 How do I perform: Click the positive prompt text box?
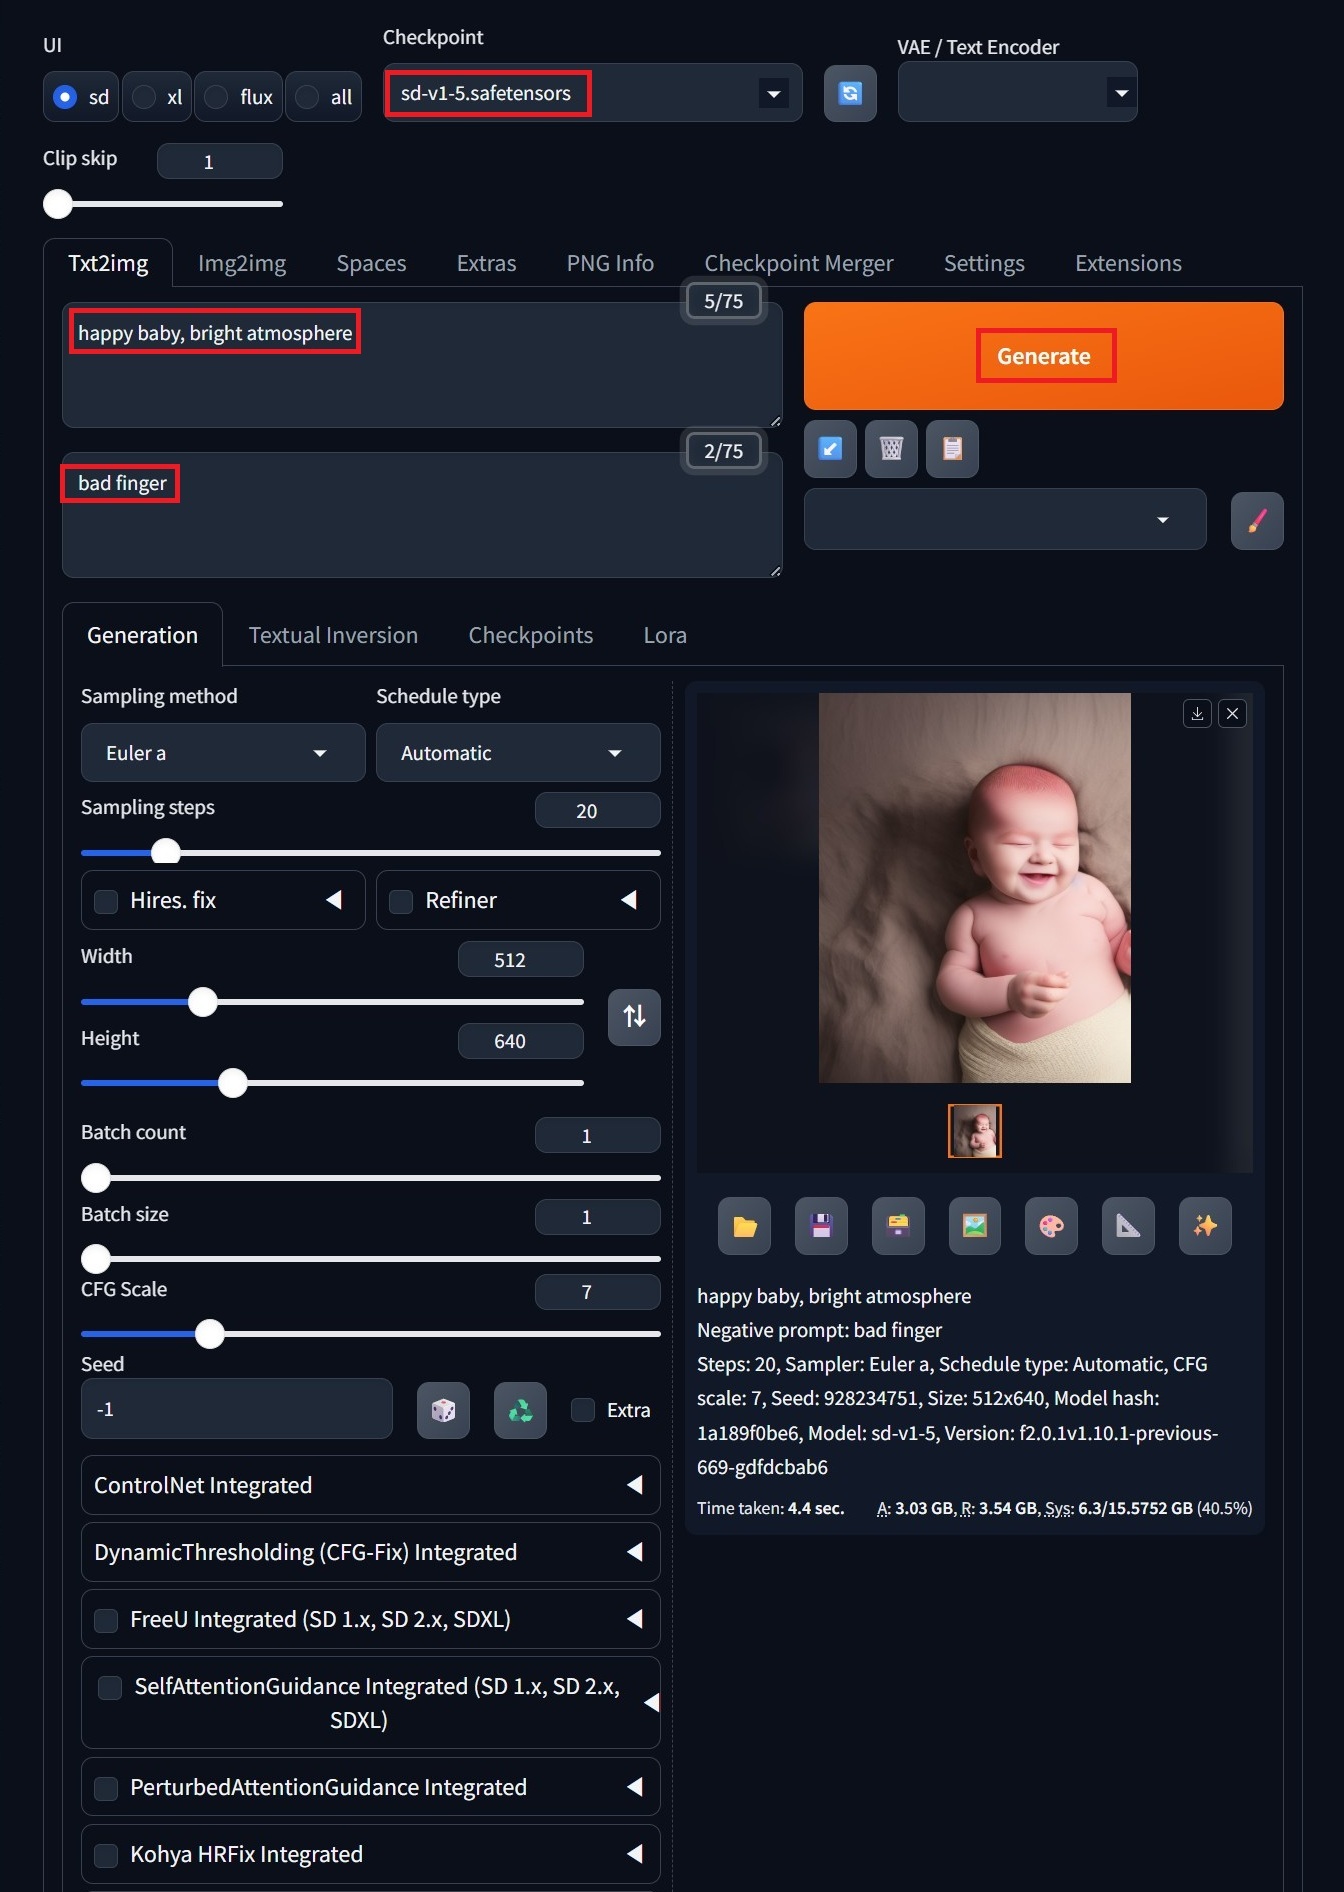pyautogui.click(x=422, y=366)
